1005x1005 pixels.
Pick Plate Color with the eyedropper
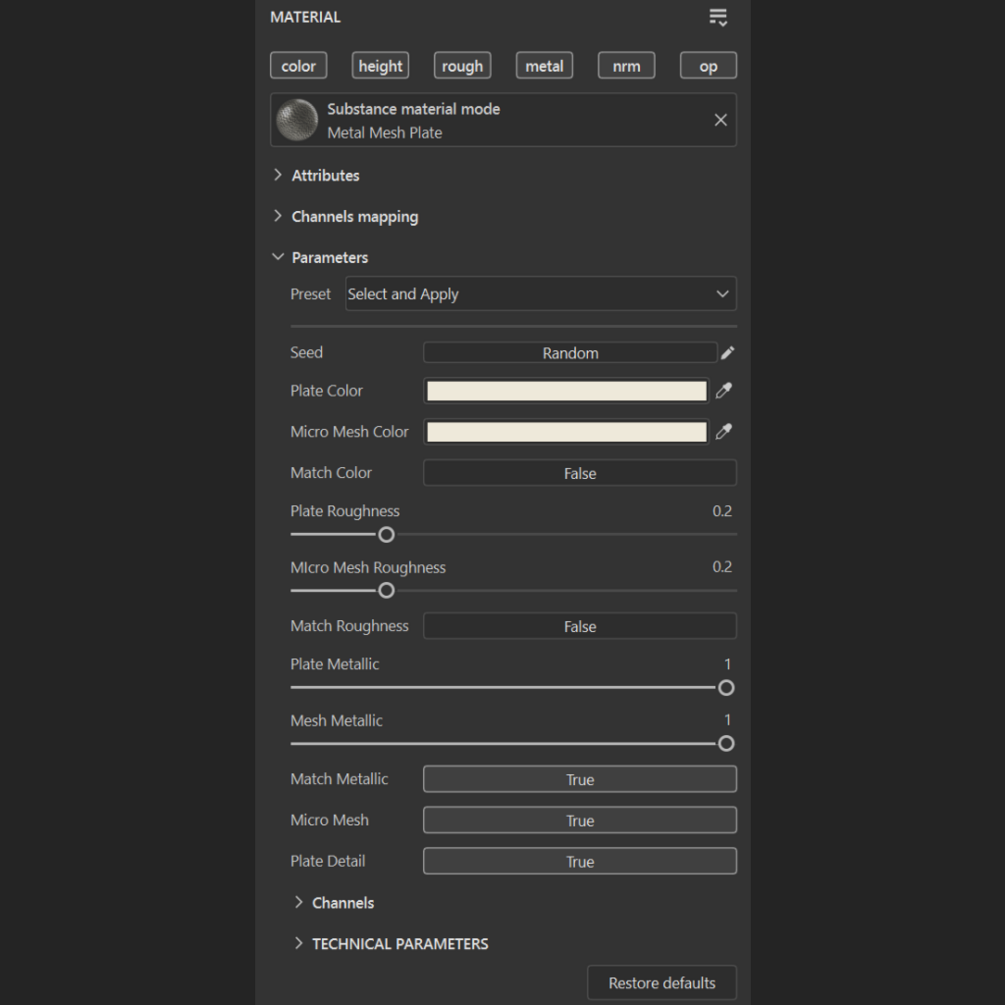724,391
